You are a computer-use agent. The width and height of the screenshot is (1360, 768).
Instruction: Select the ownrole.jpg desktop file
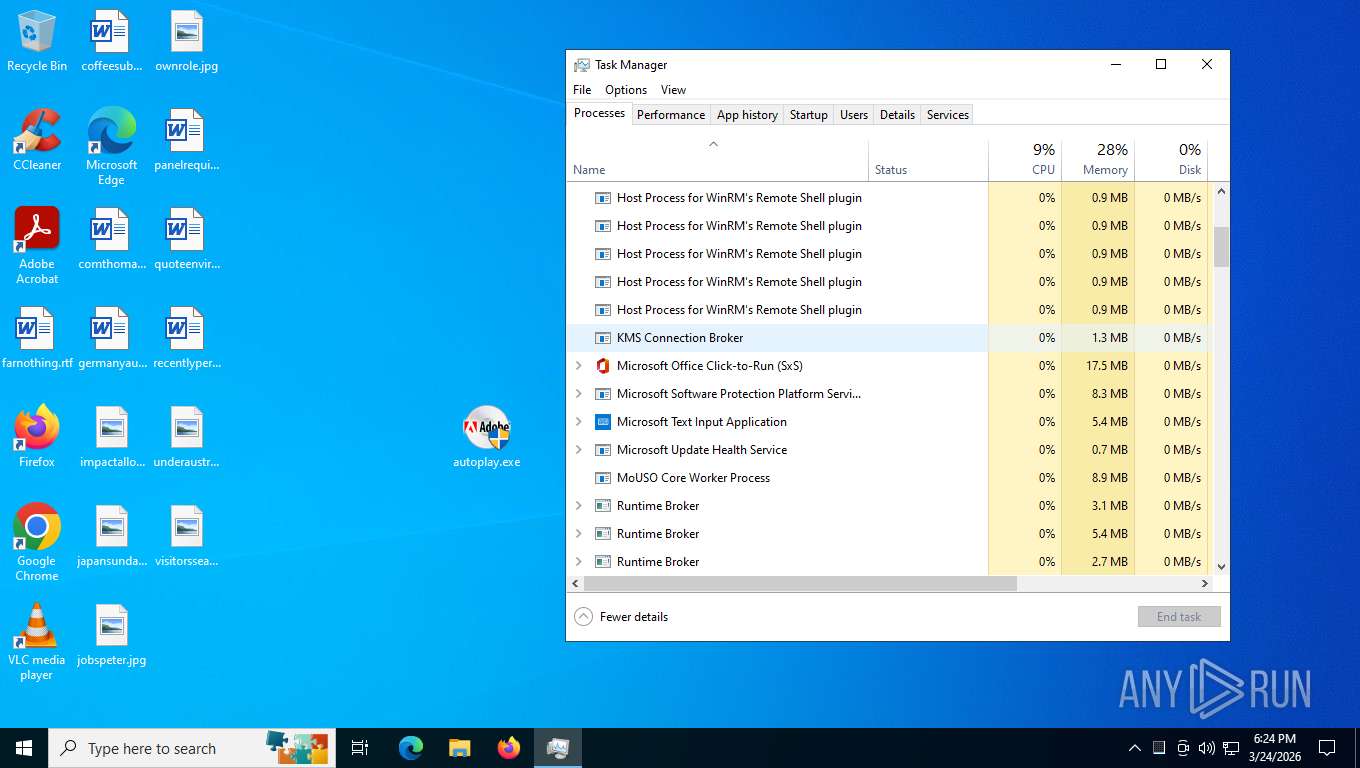pos(186,41)
